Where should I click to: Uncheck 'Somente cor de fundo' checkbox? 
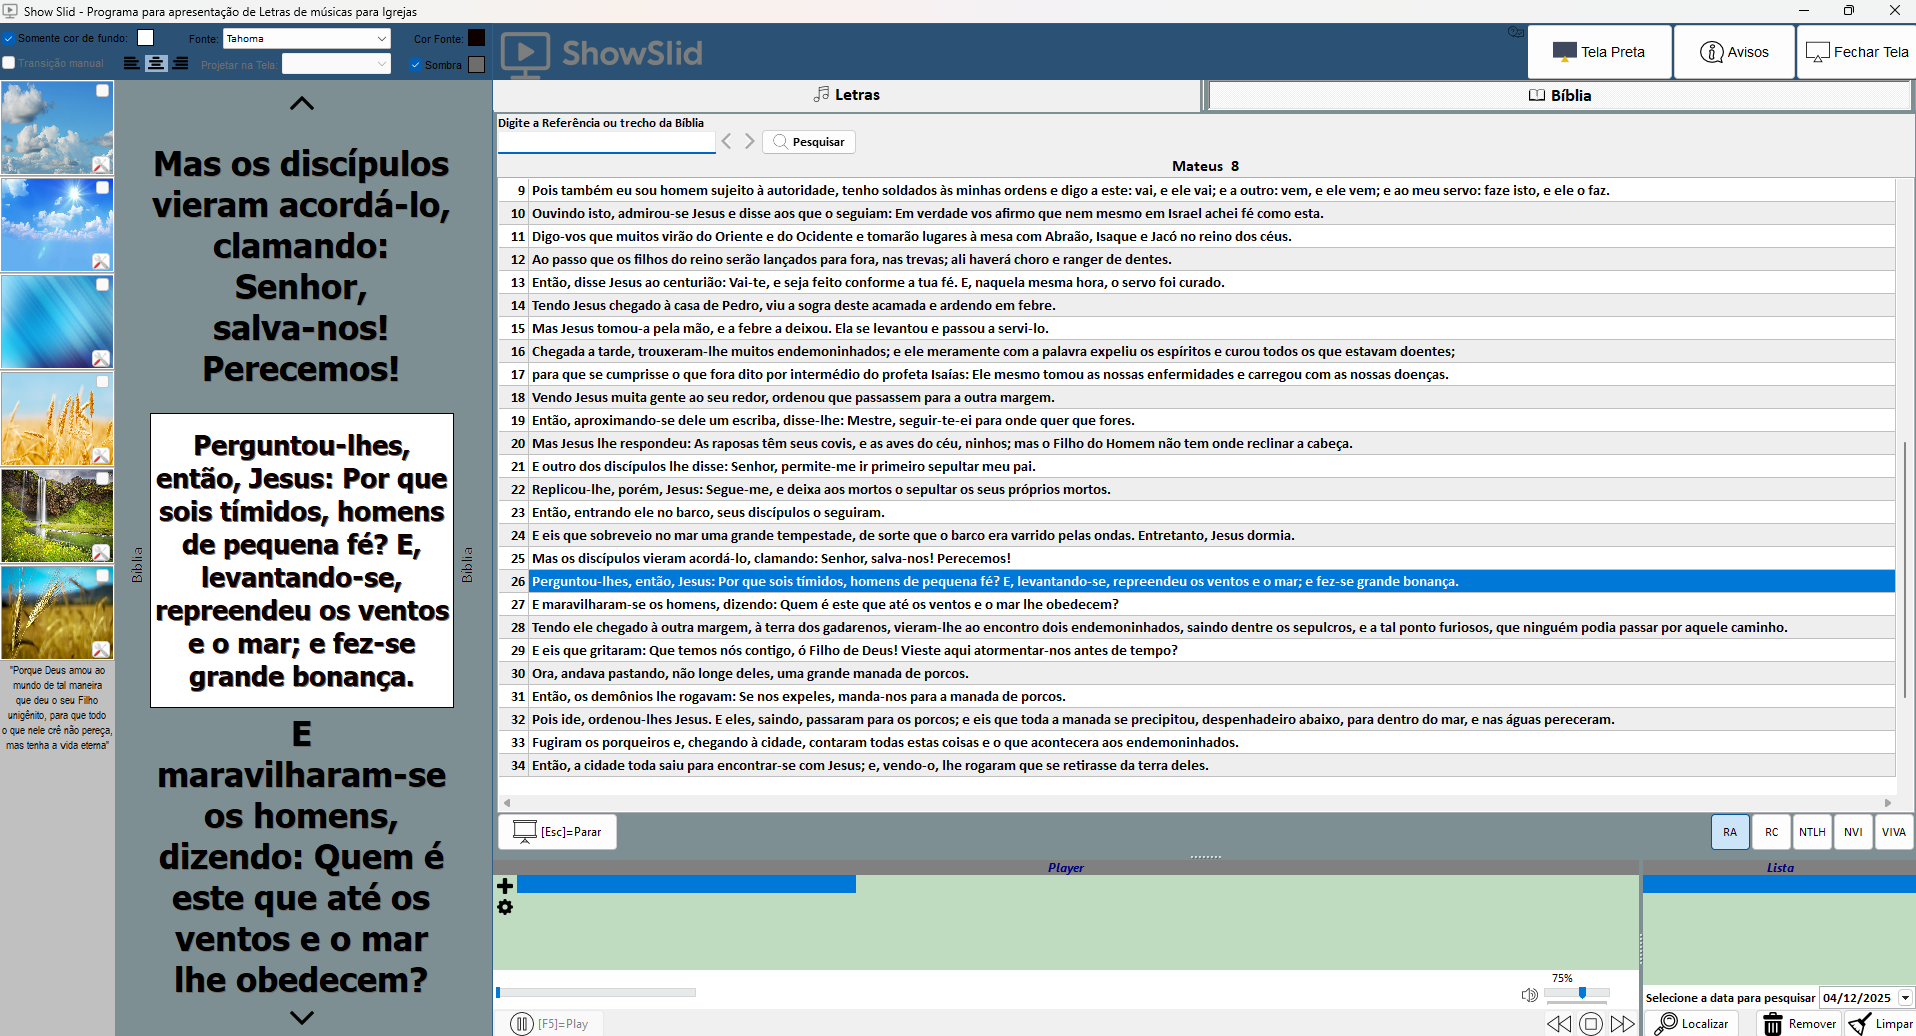tap(9, 38)
